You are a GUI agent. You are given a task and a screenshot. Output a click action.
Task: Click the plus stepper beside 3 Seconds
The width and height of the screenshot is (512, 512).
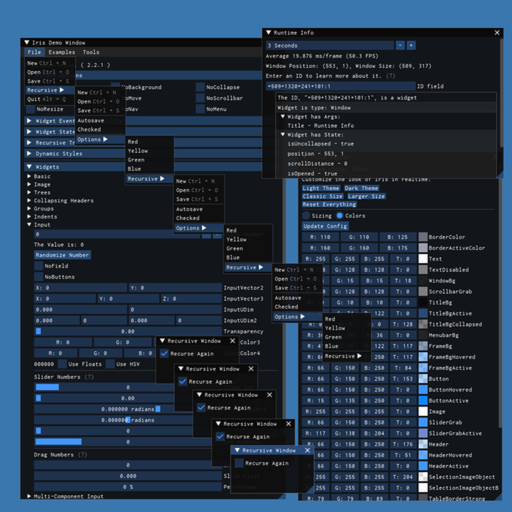coord(411,45)
